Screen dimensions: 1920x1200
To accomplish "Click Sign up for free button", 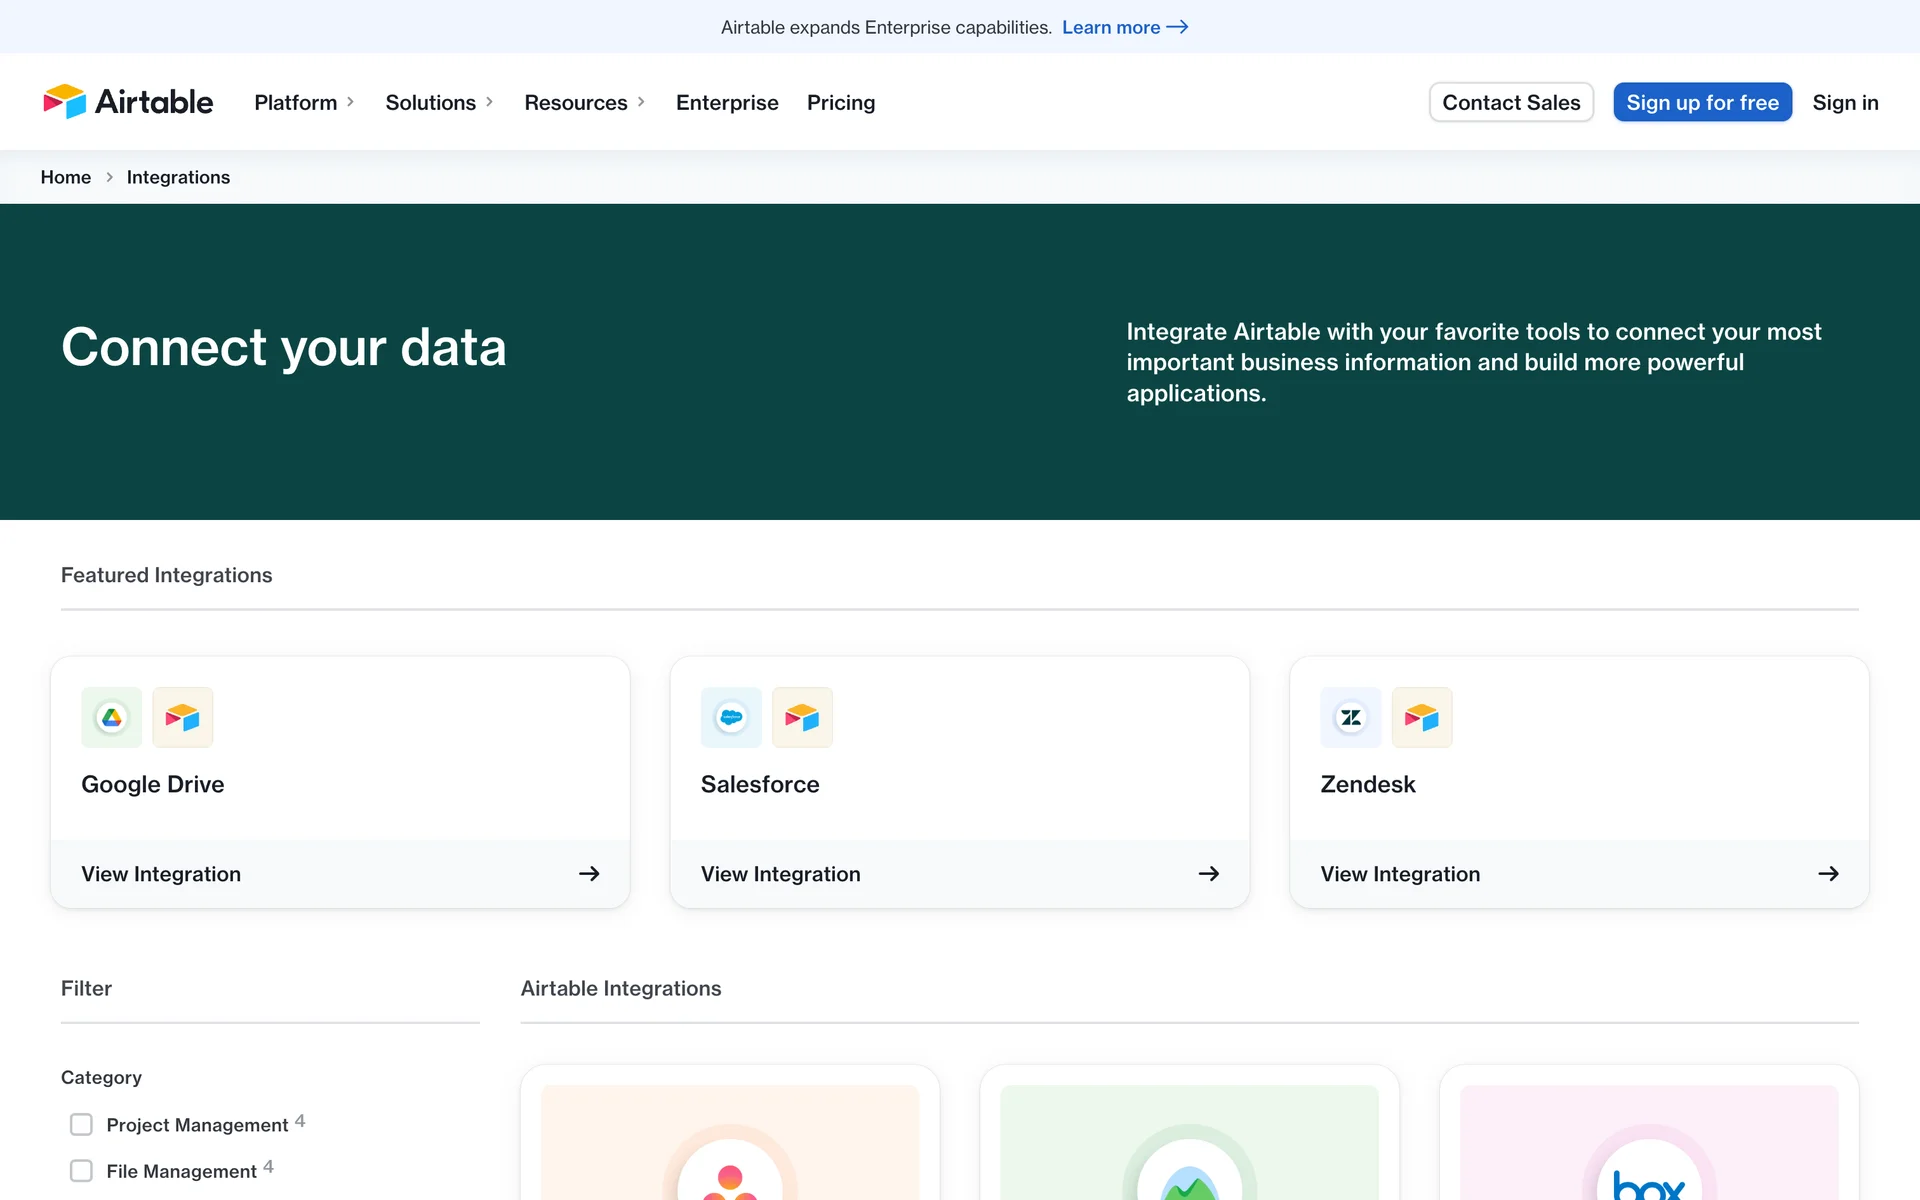I will (1702, 103).
